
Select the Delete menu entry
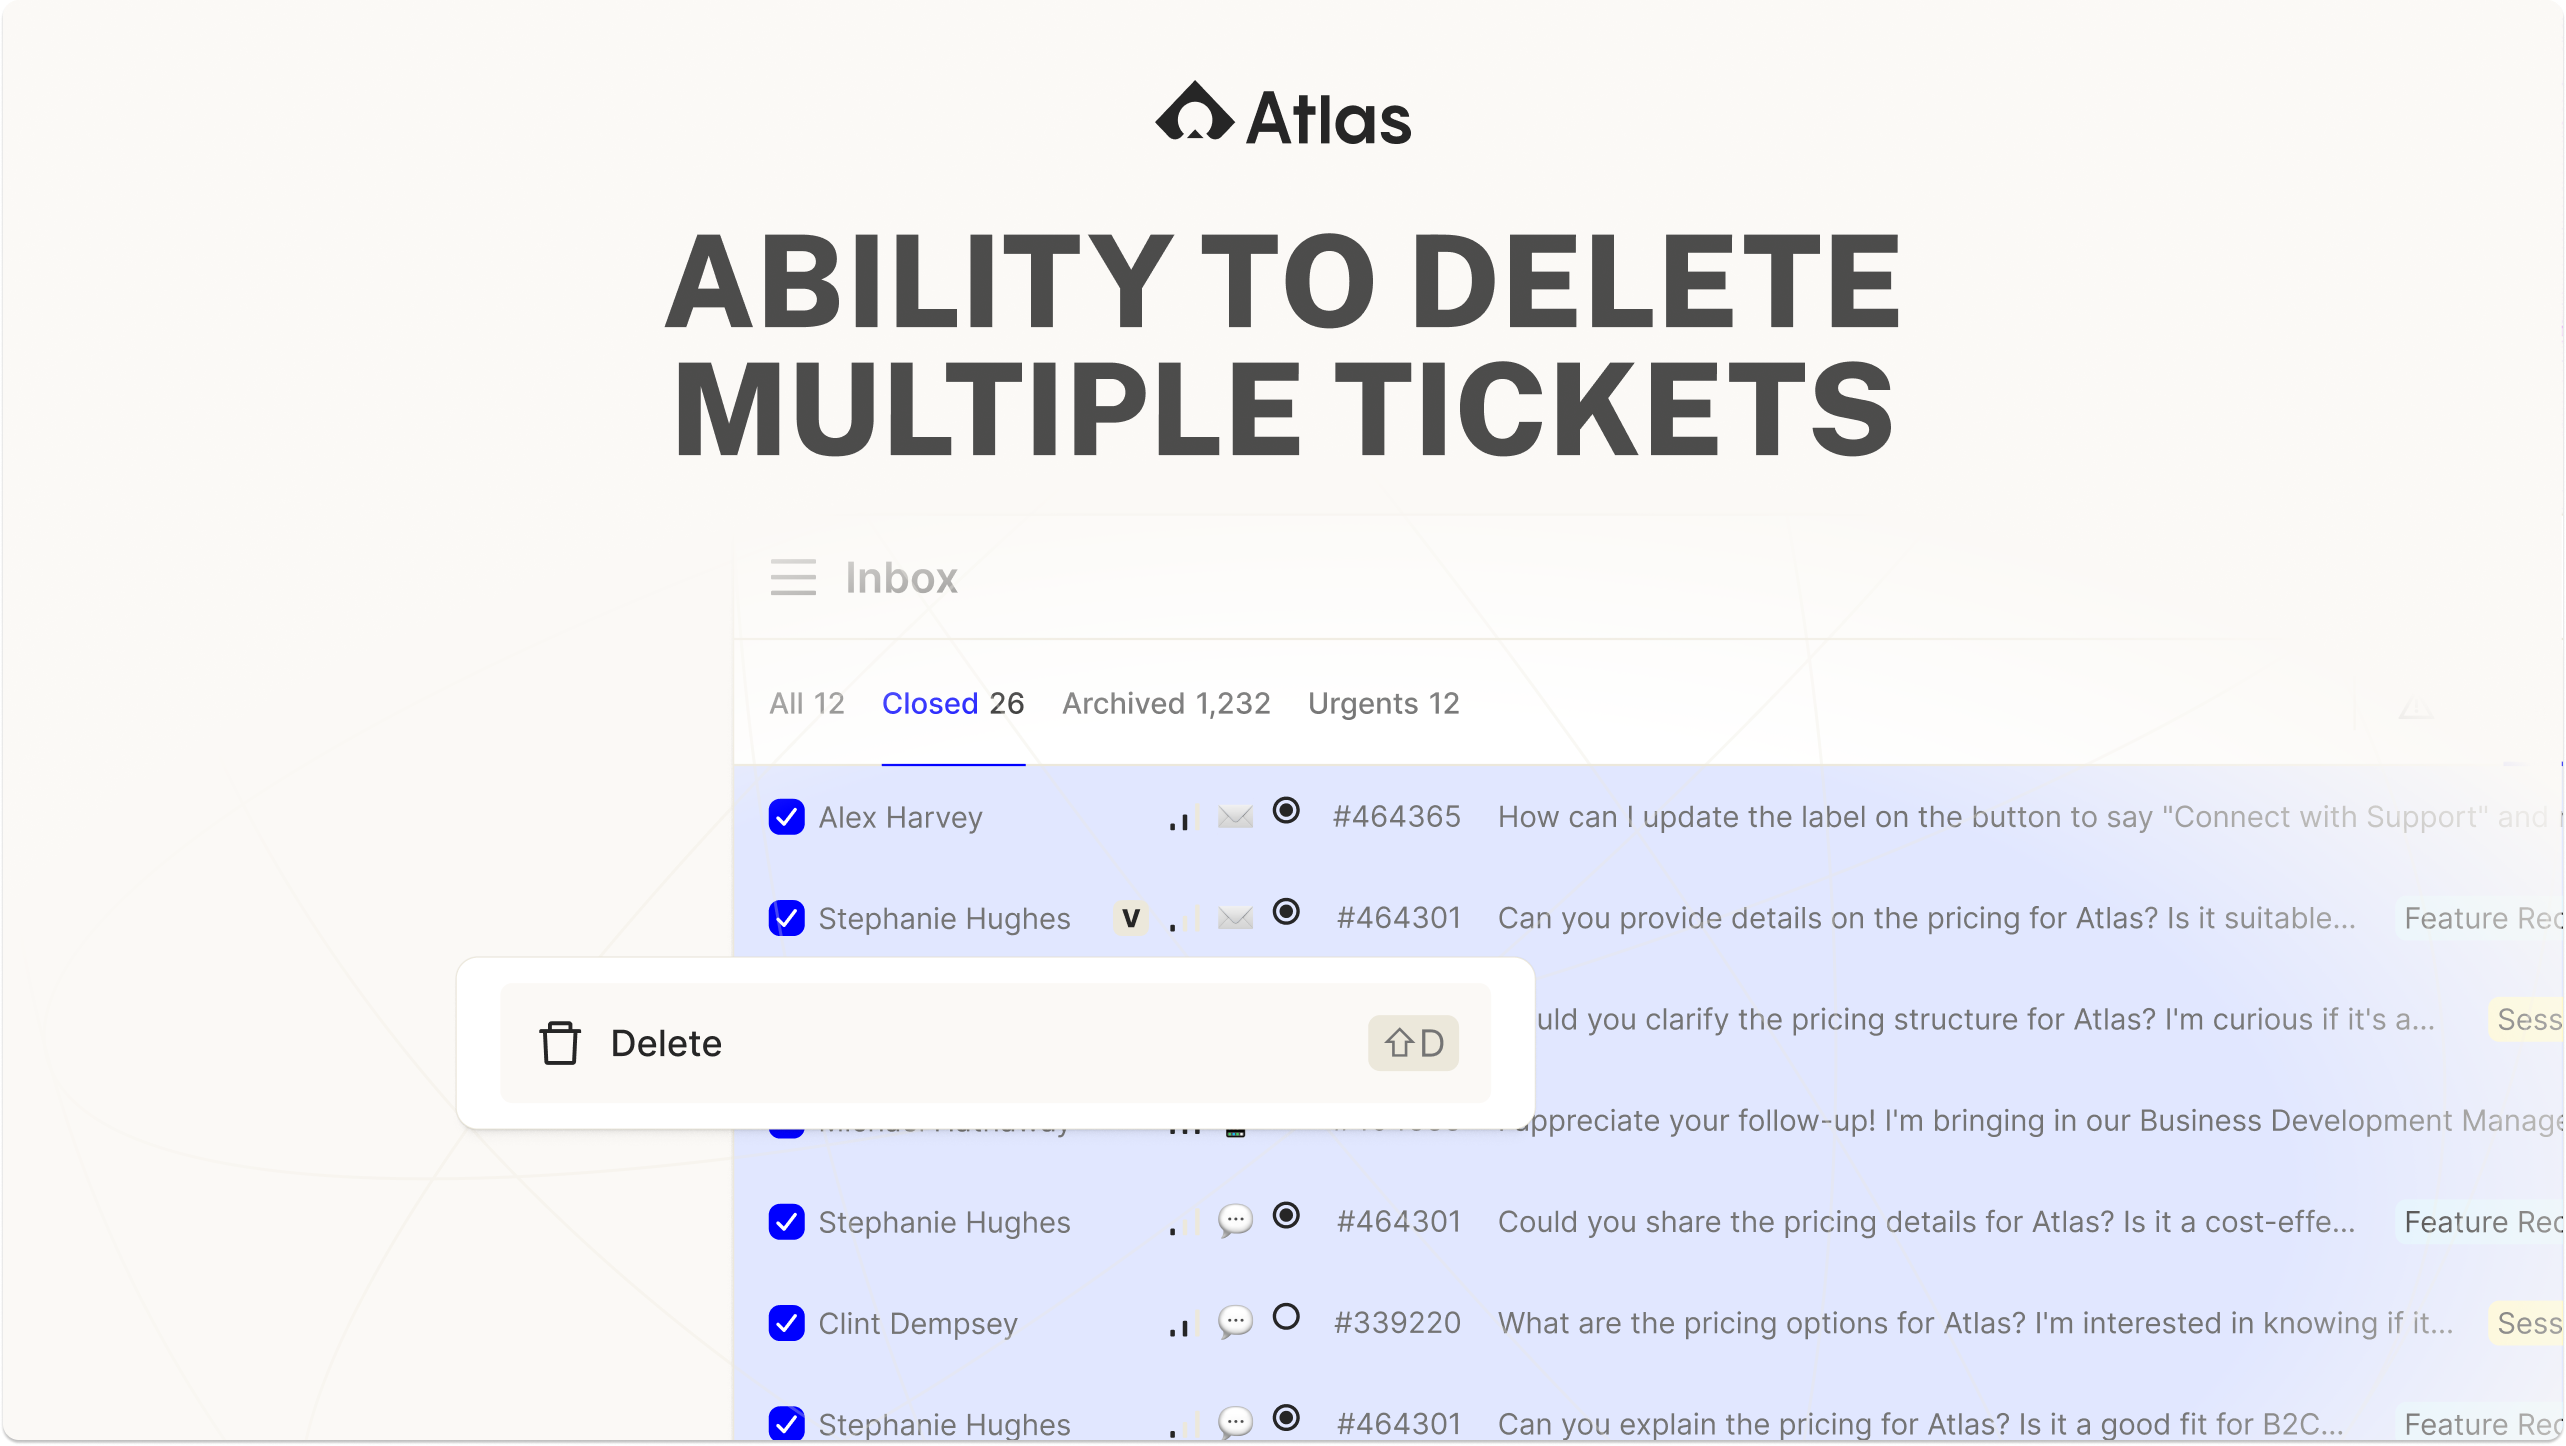[x=995, y=1043]
